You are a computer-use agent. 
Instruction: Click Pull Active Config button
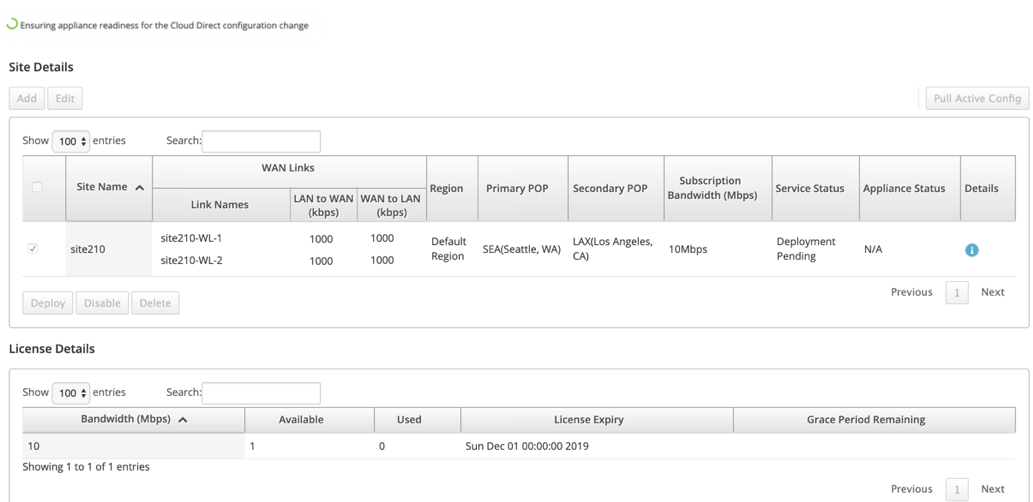977,98
